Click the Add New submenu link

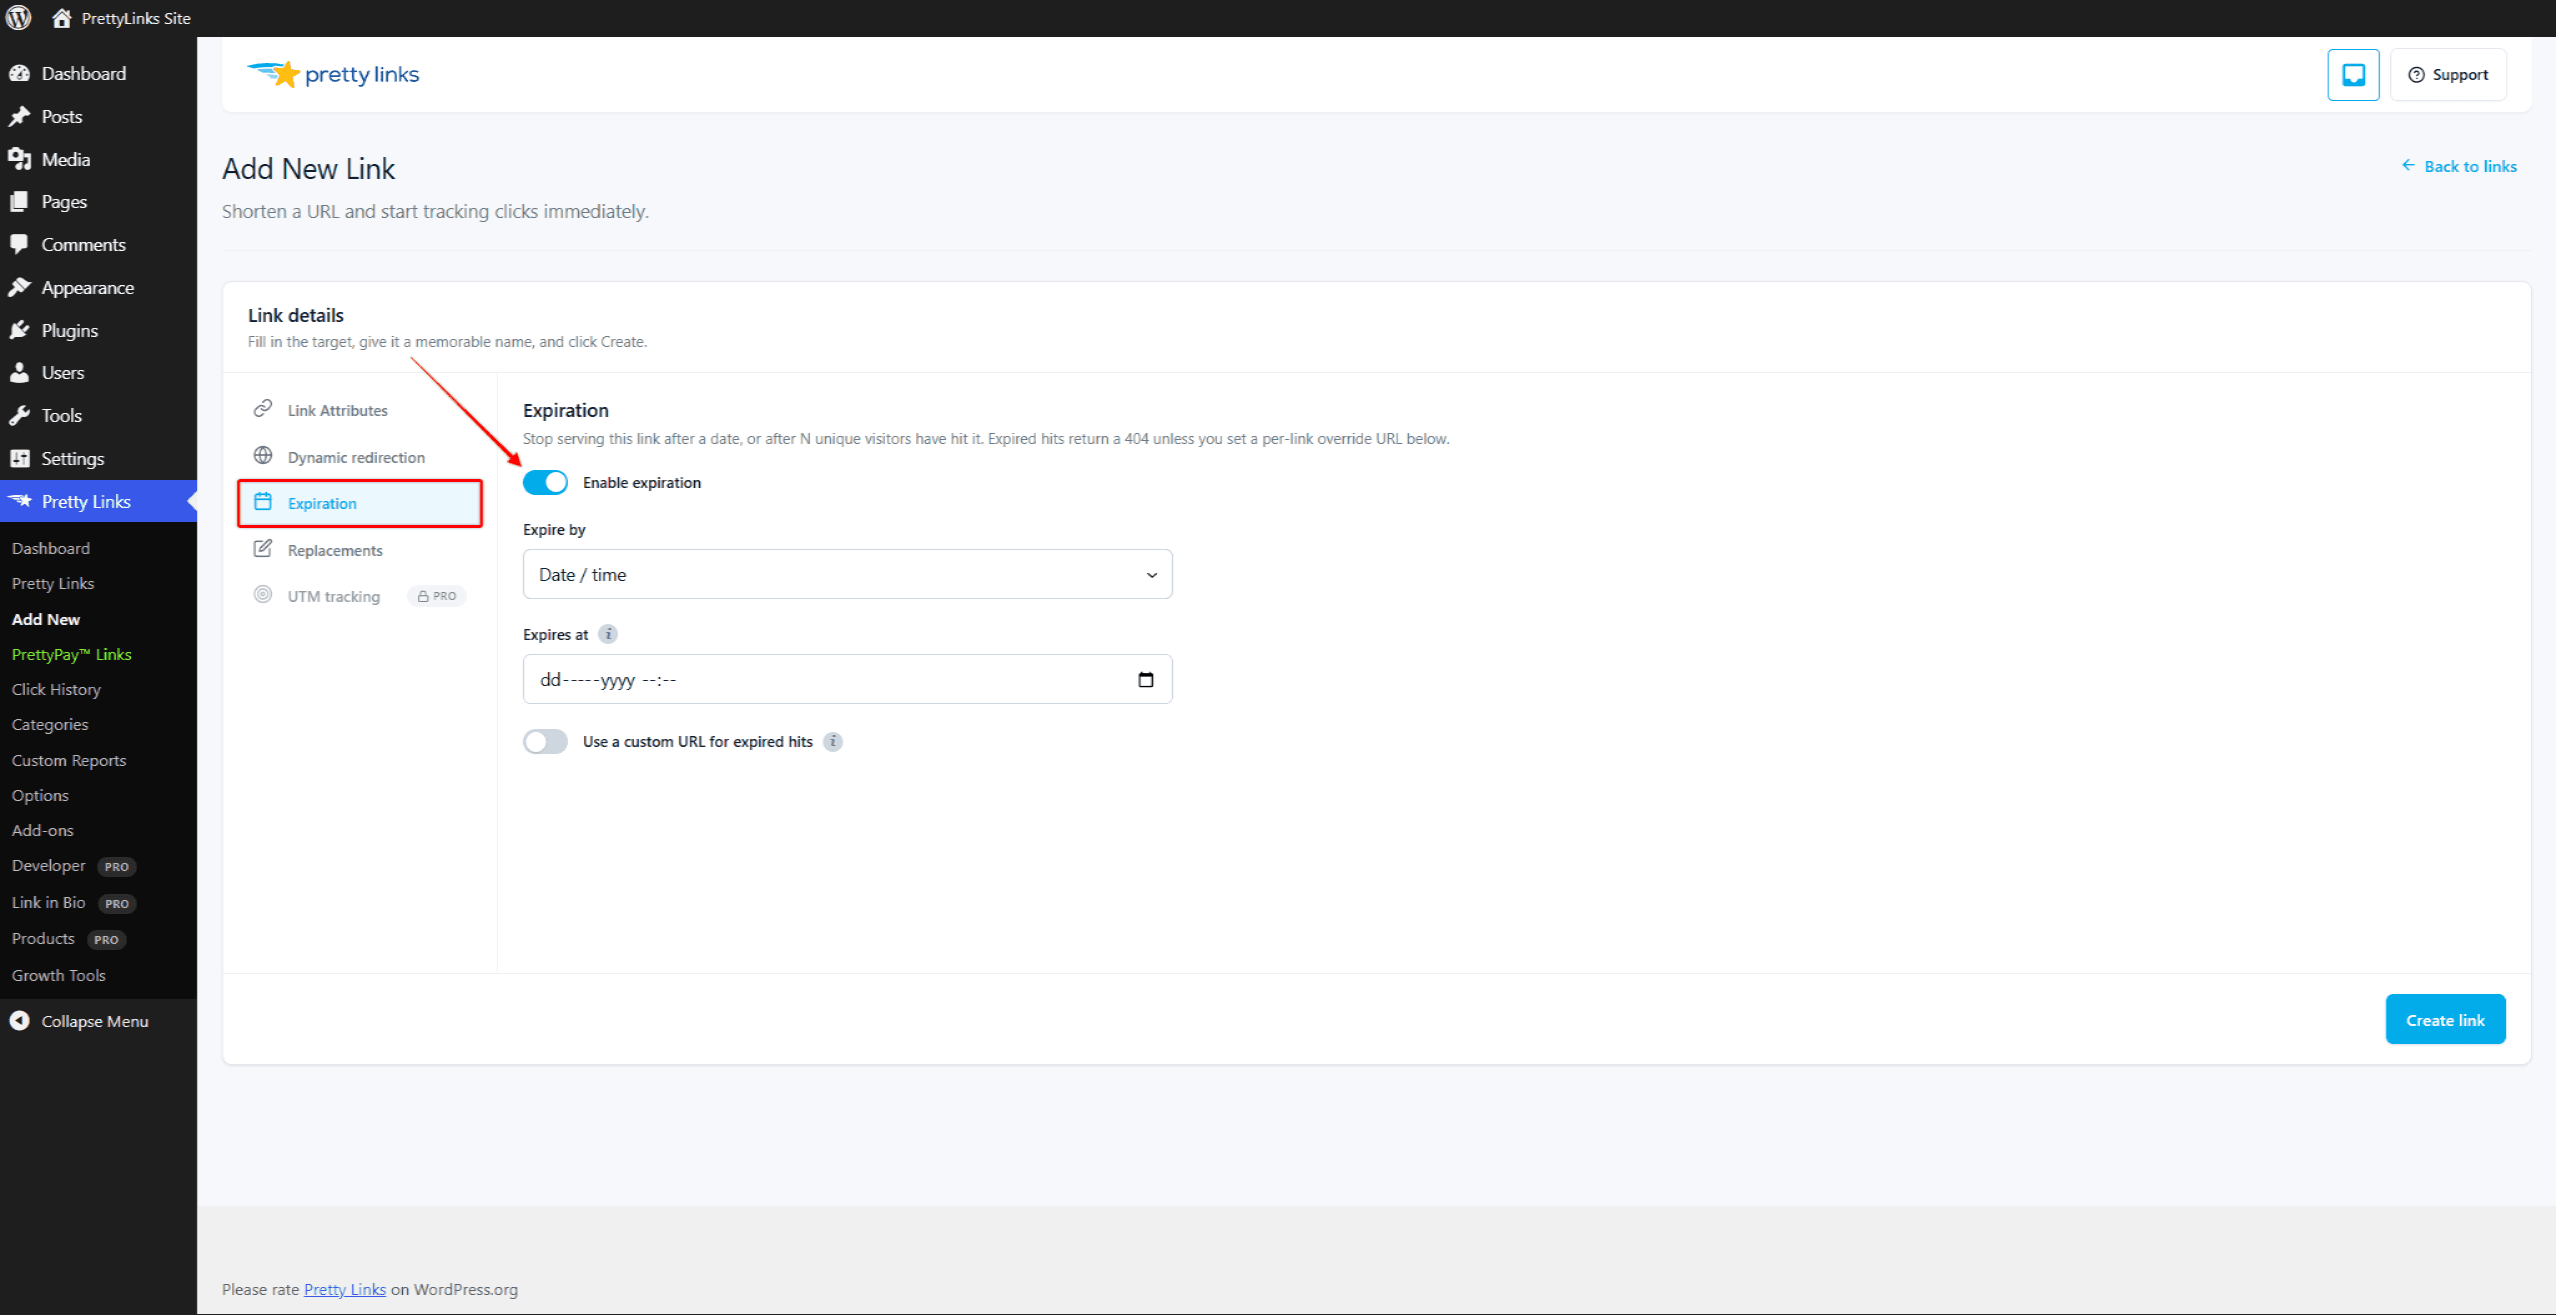46,619
